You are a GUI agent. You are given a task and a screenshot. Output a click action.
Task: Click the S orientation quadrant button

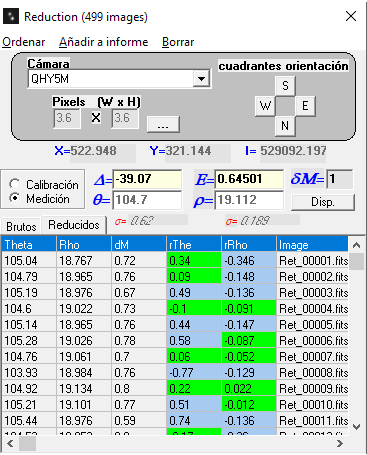click(285, 86)
